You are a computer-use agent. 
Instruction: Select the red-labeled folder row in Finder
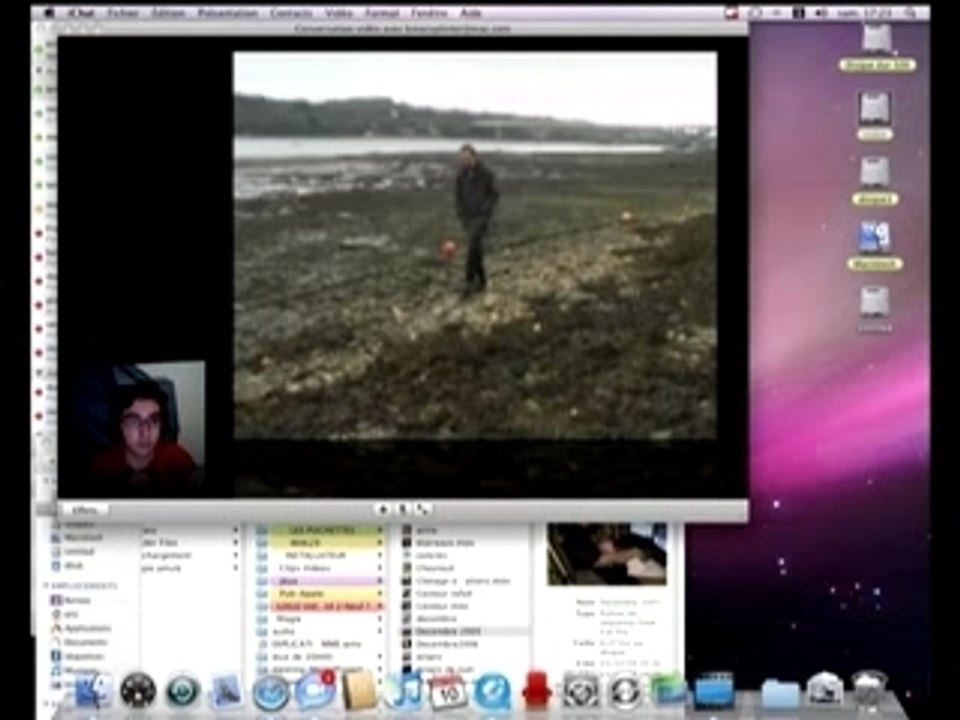(321, 606)
